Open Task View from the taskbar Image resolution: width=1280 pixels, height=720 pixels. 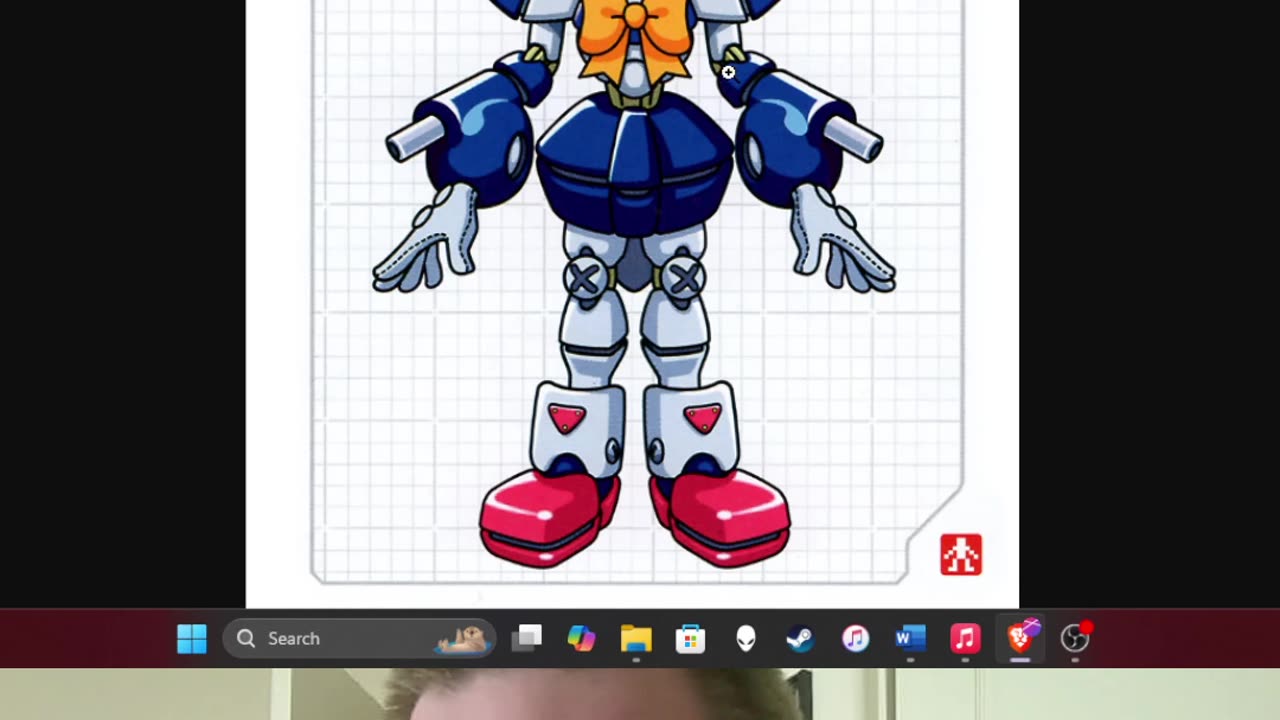click(x=527, y=638)
